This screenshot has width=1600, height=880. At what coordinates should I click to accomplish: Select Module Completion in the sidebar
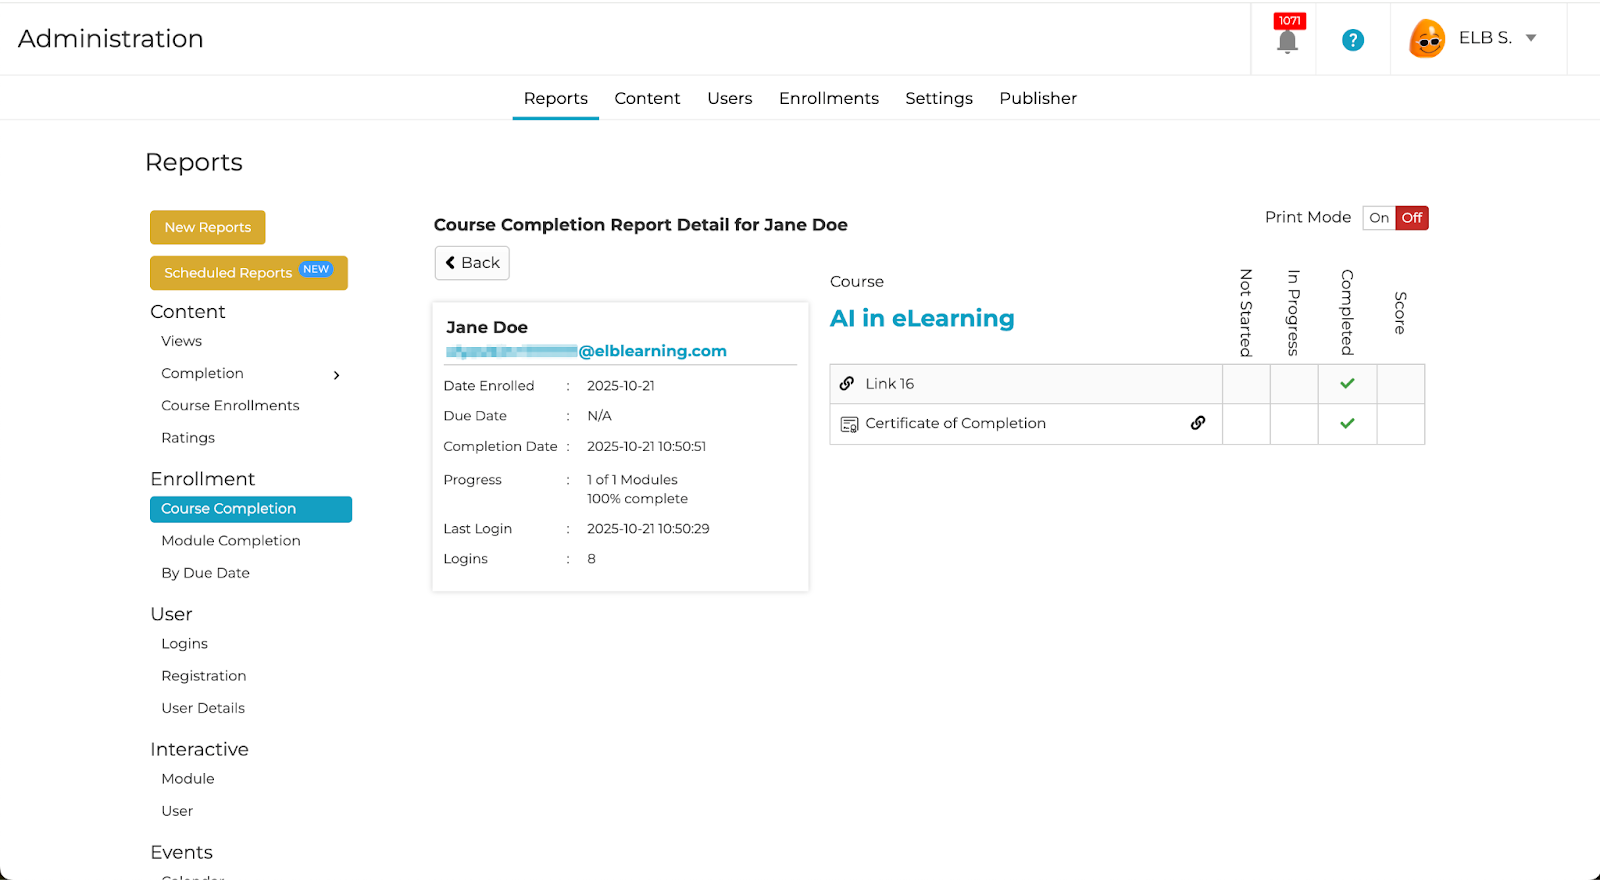(231, 541)
